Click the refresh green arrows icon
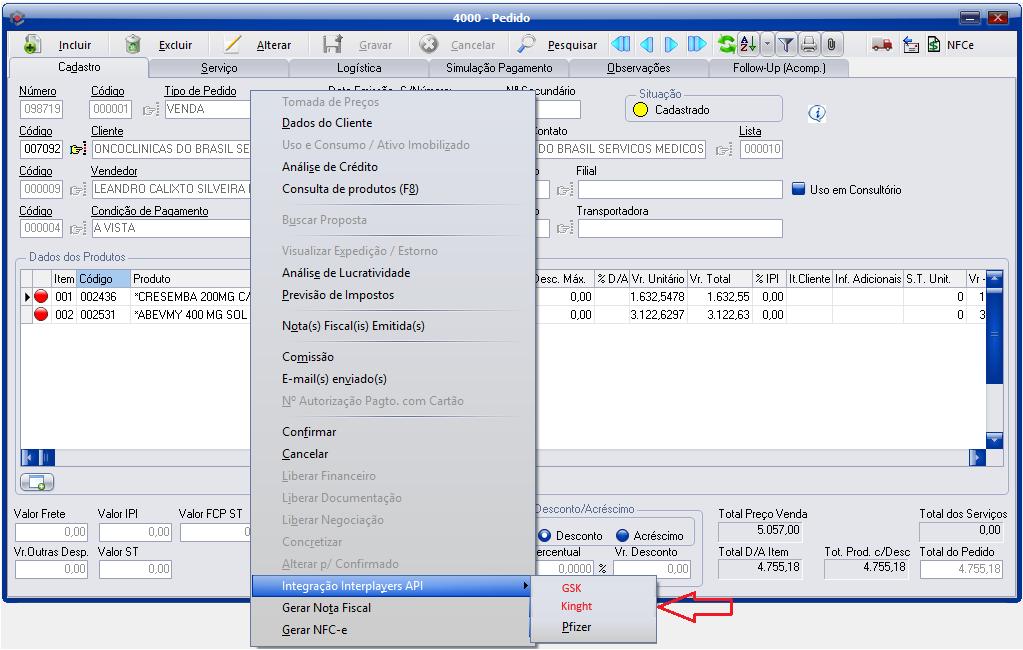1023x650 pixels. [x=727, y=44]
